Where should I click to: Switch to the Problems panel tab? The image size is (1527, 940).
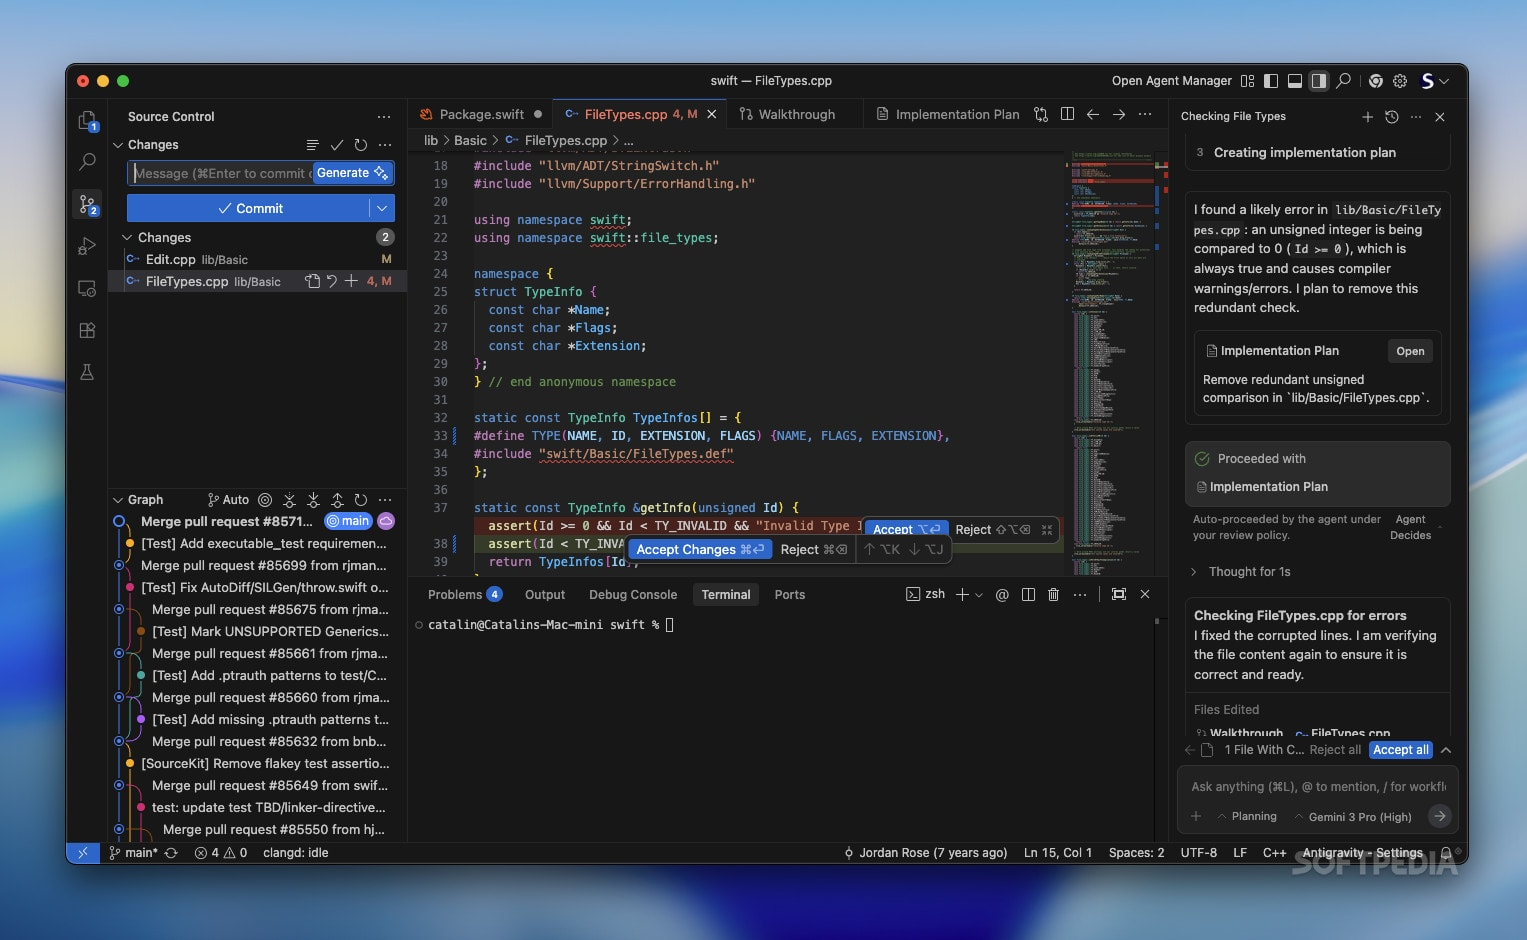455,594
